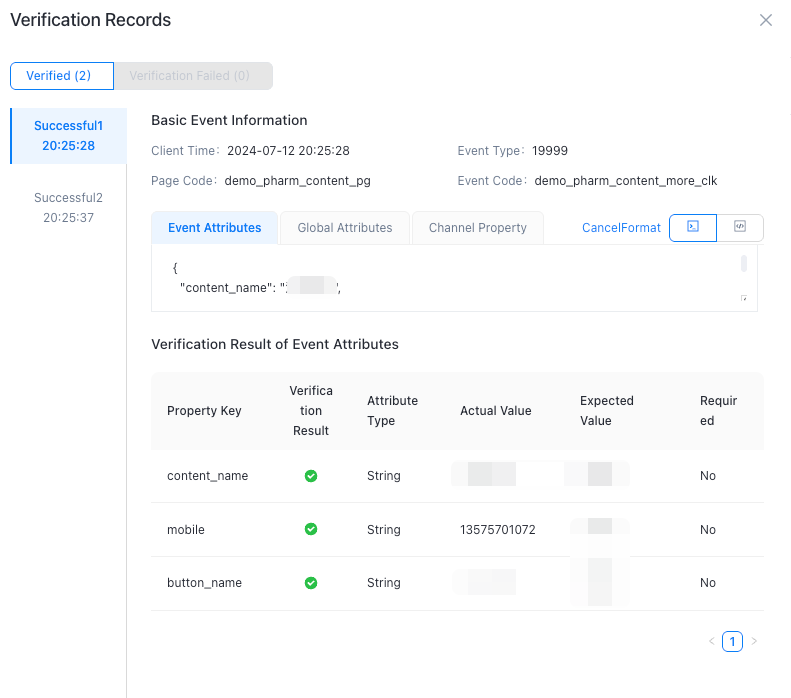Screen dimensions: 791x698
Task: Click No in the button_name row
Action: pos(708,583)
